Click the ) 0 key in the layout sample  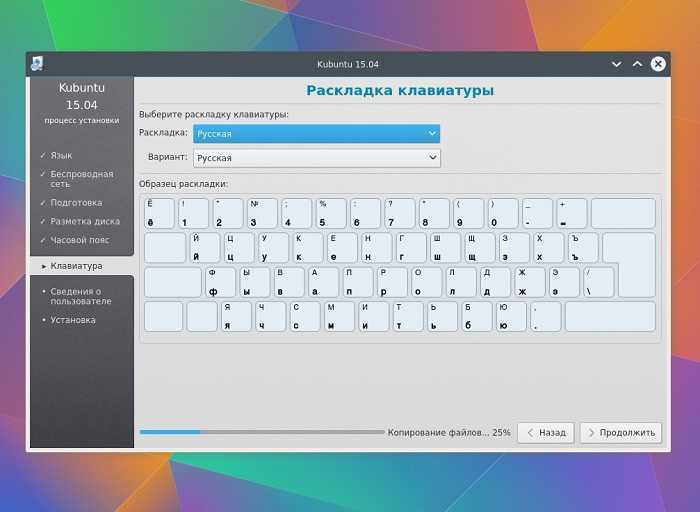(503, 213)
